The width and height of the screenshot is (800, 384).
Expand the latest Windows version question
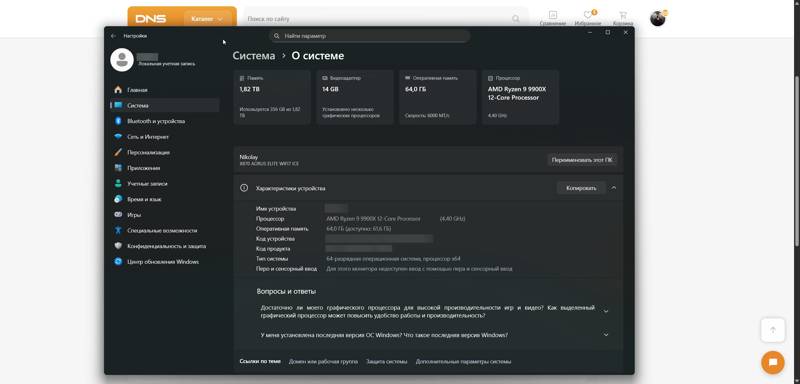(x=606, y=335)
